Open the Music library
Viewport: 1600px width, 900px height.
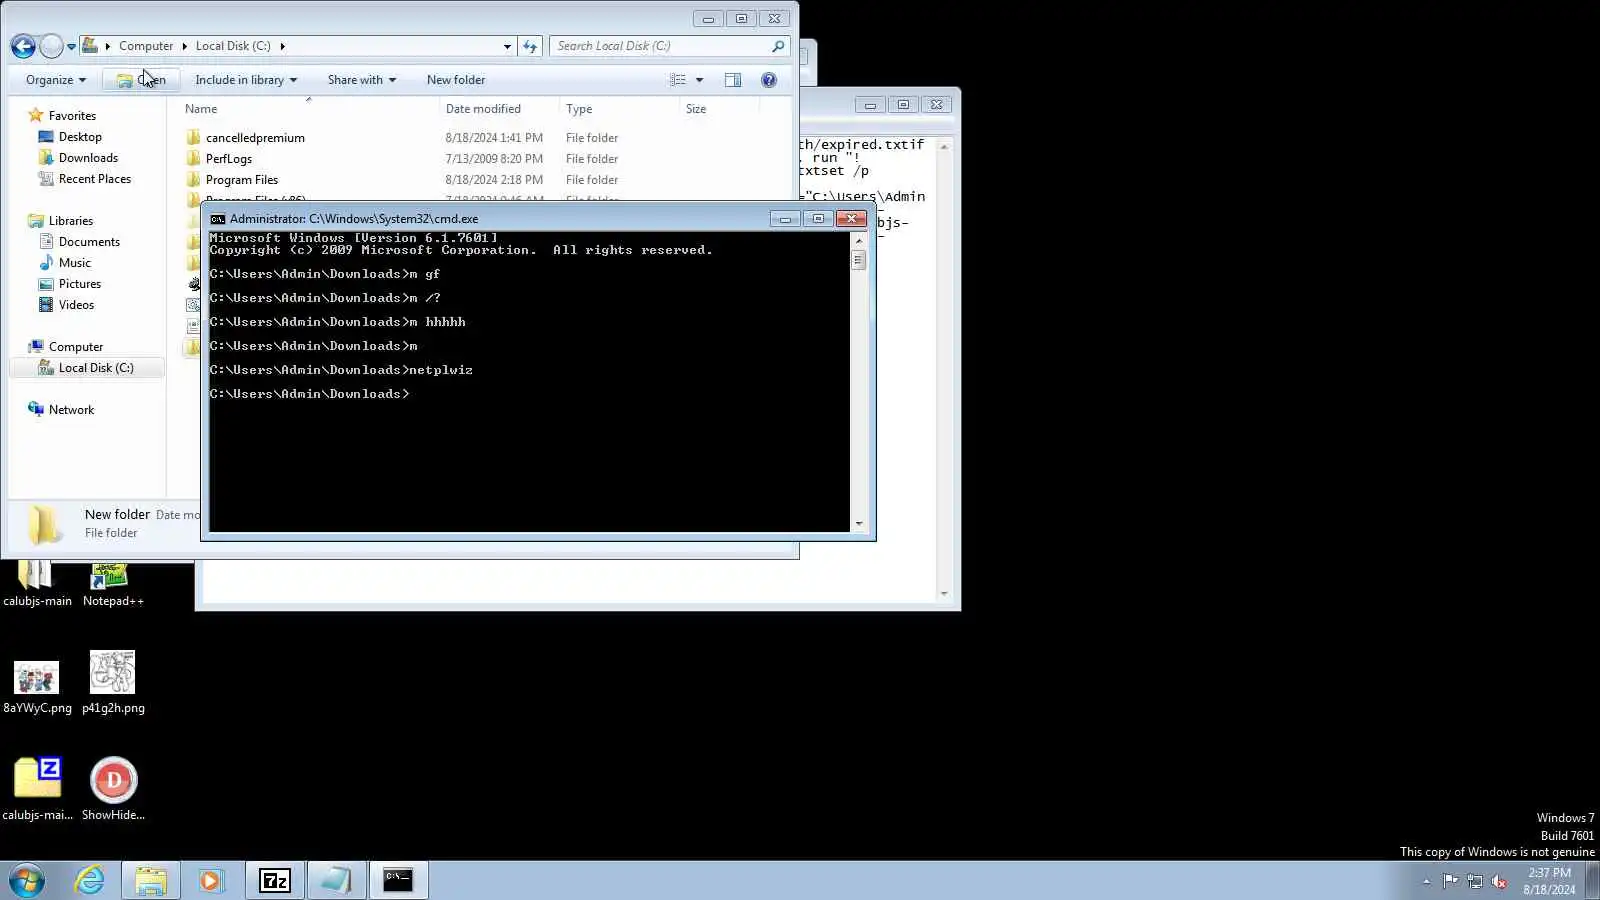tap(75, 263)
